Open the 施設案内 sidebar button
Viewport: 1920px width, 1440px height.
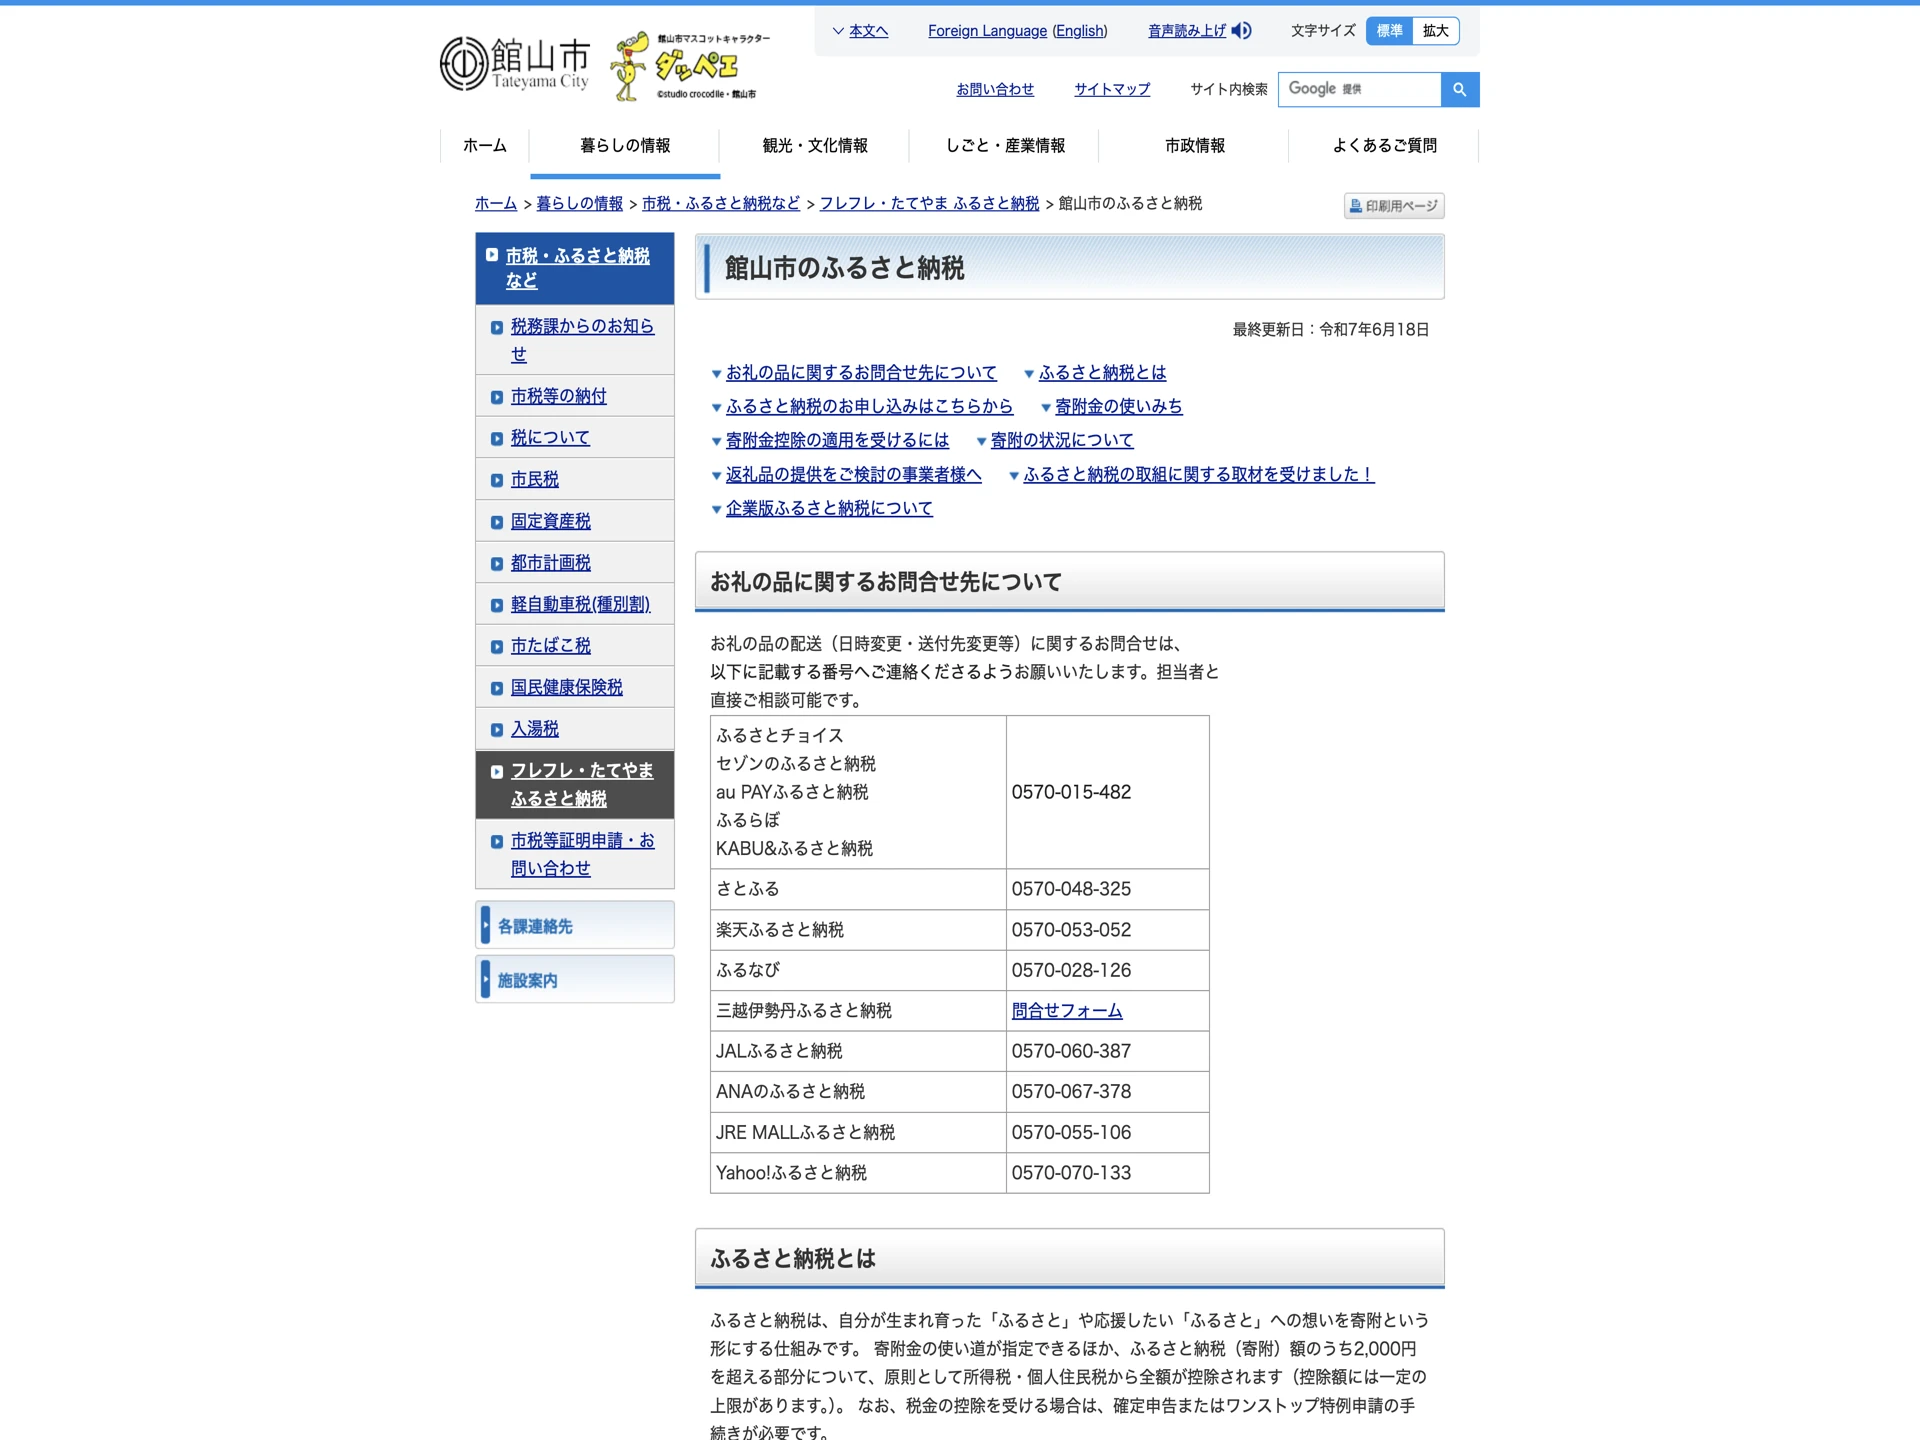tap(575, 980)
